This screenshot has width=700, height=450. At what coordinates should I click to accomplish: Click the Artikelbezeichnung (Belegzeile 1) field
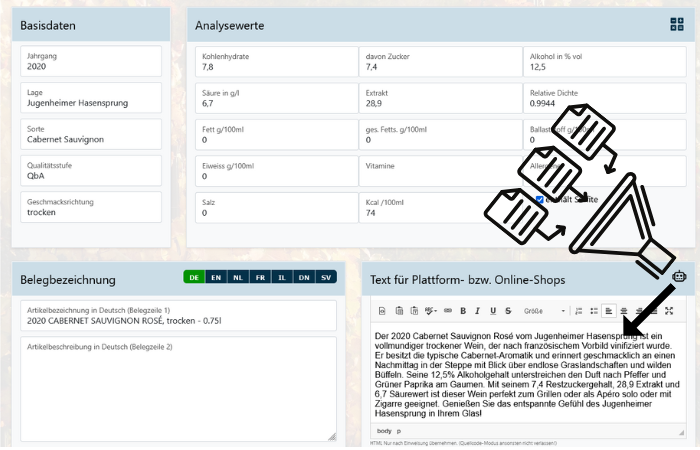[x=178, y=316]
